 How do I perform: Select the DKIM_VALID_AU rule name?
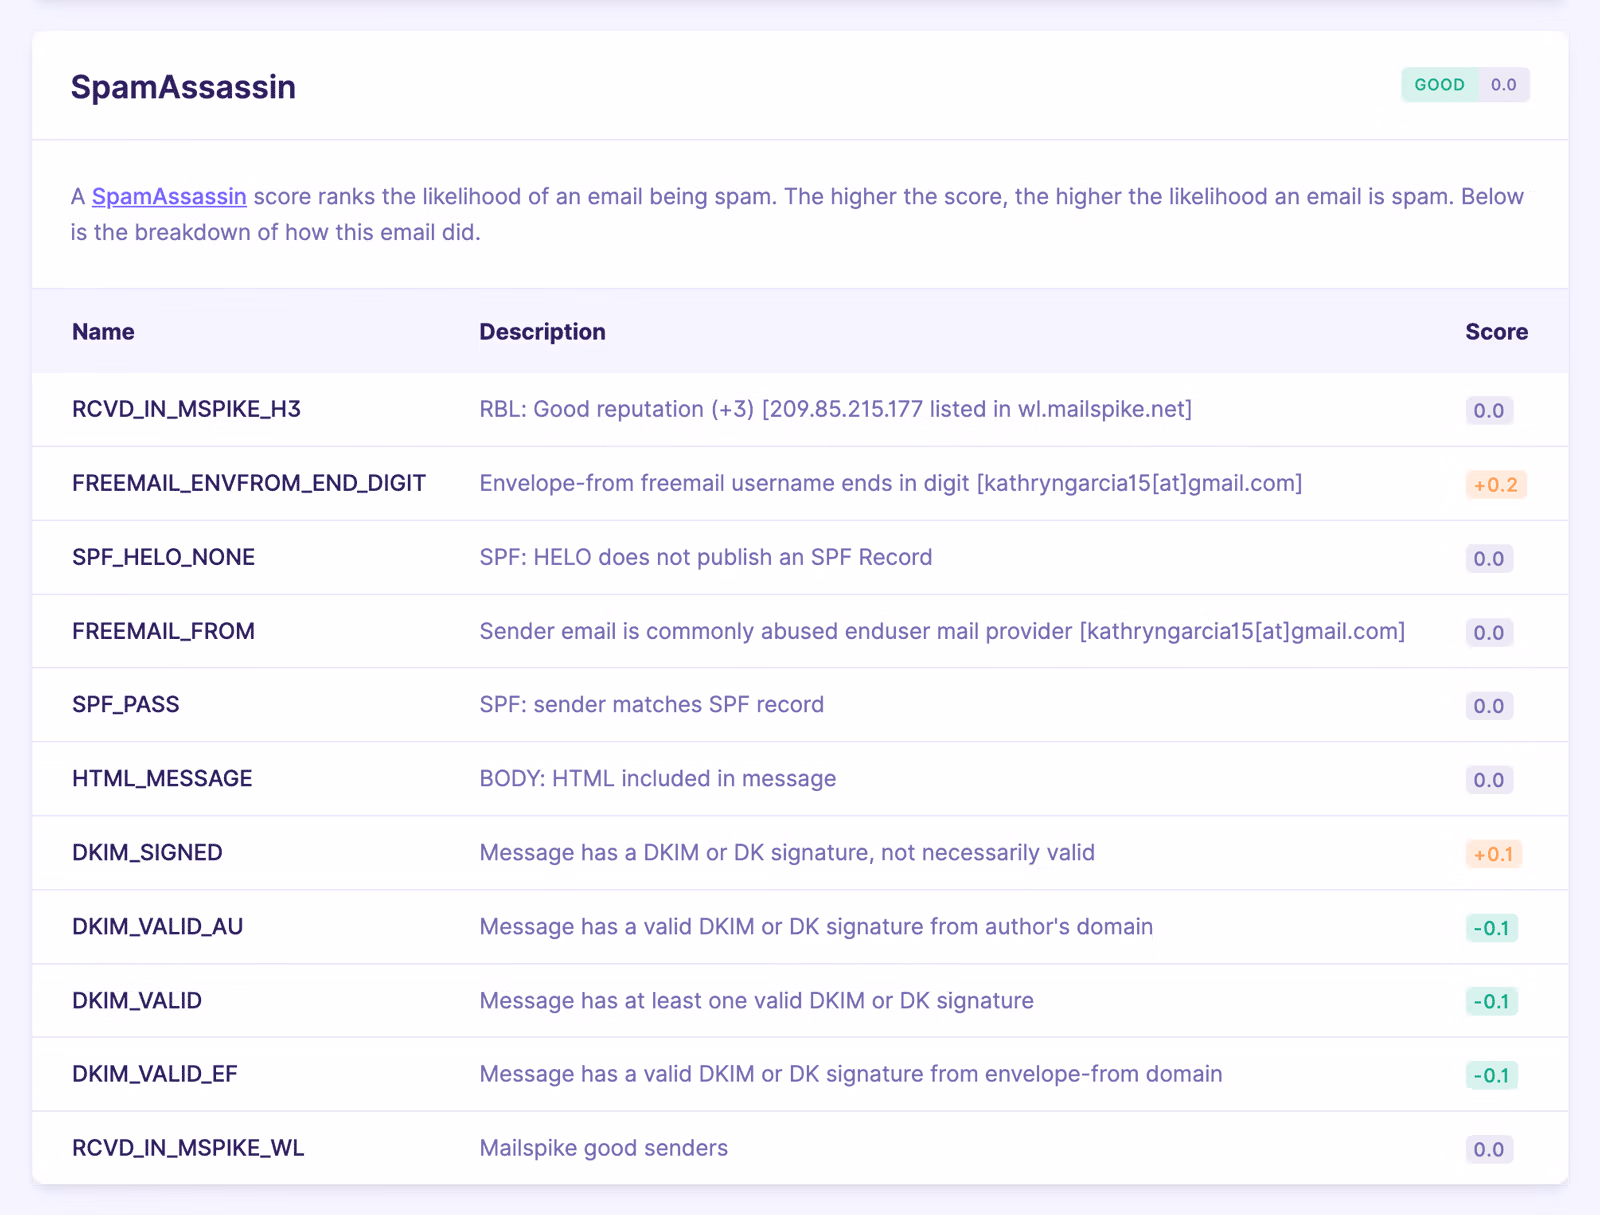pyautogui.click(x=158, y=926)
